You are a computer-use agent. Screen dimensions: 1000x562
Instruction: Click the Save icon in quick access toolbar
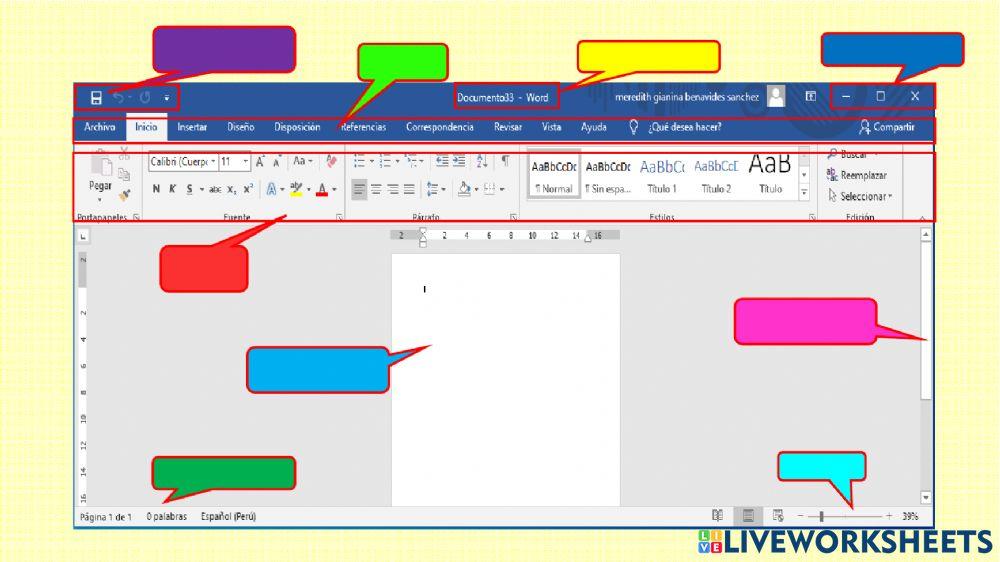[x=96, y=98]
